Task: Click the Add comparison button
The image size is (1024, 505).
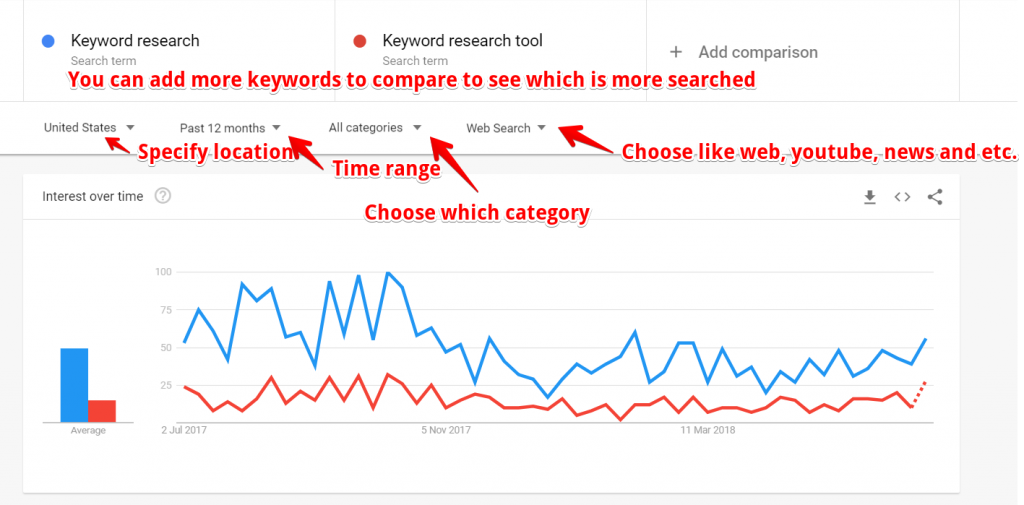Action: [757, 52]
